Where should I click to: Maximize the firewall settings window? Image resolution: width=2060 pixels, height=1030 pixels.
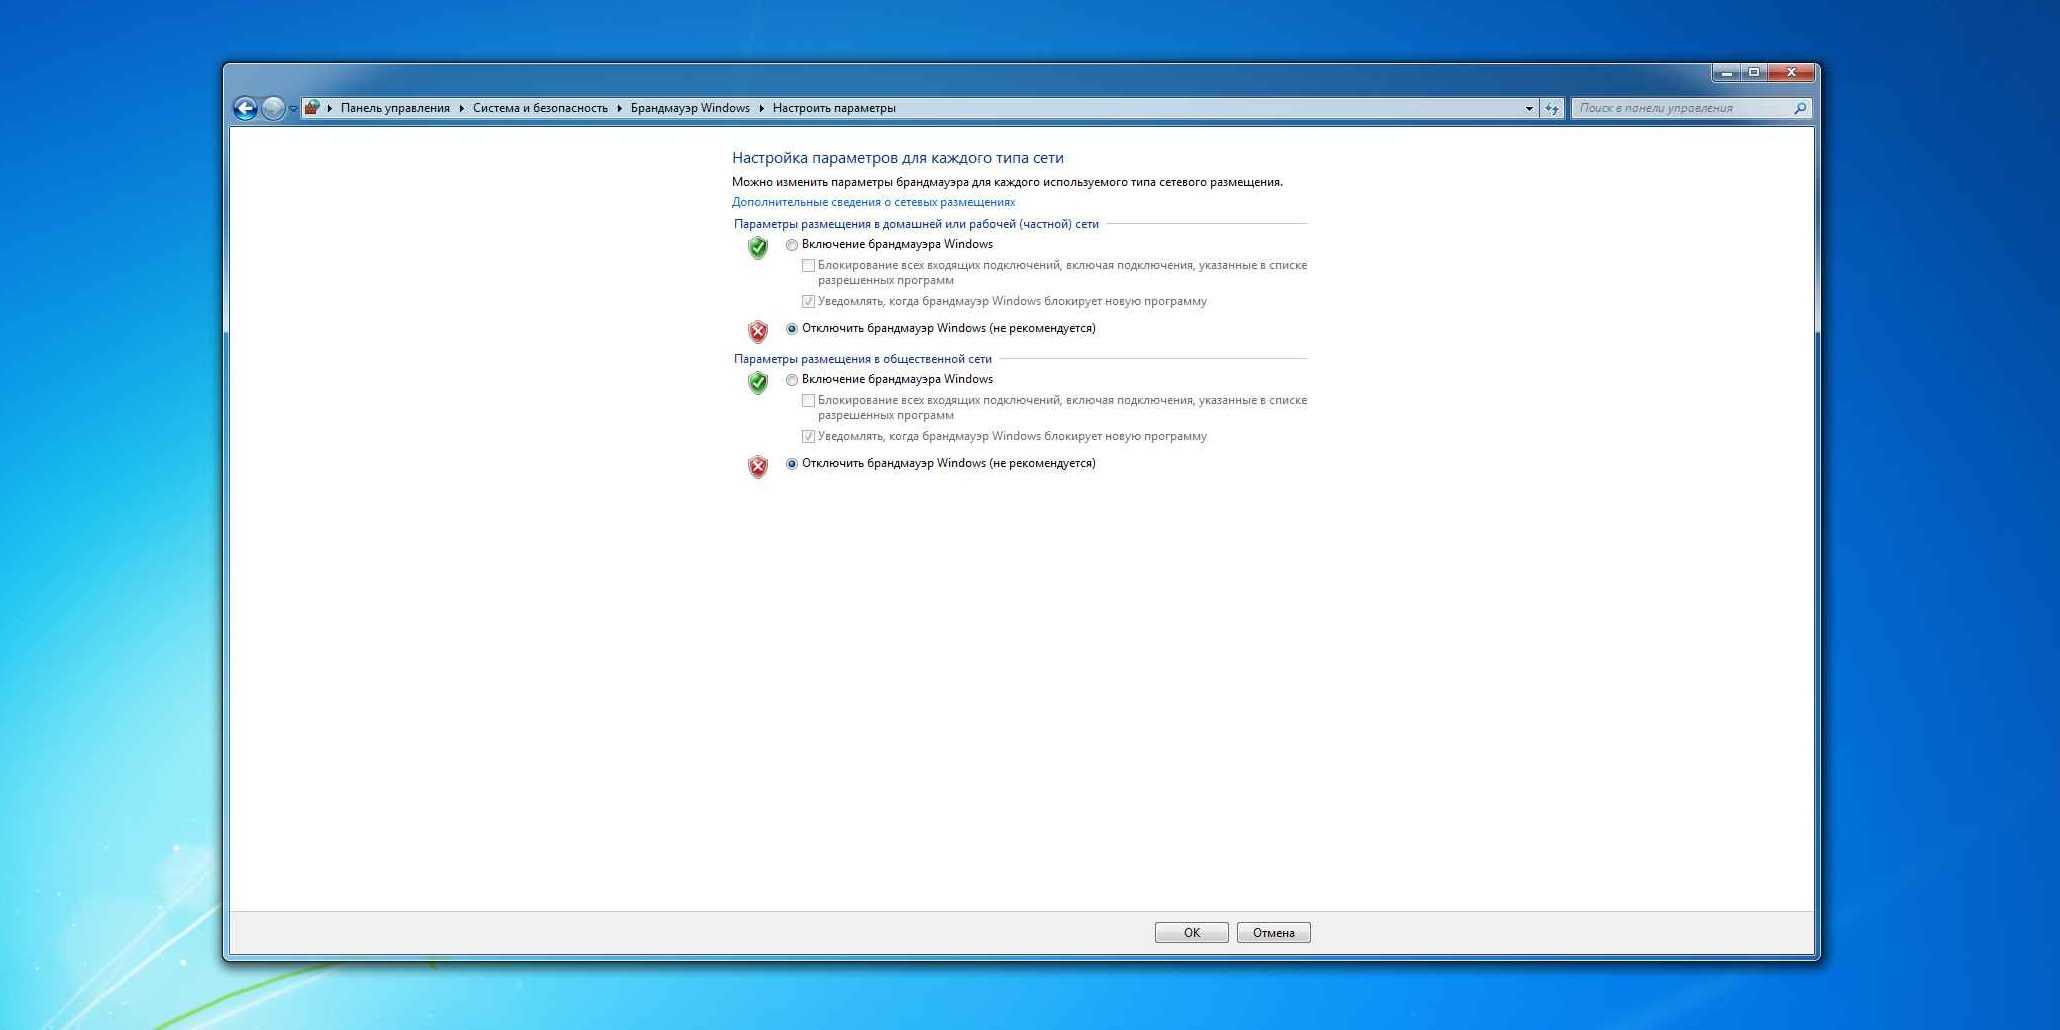(x=1754, y=73)
